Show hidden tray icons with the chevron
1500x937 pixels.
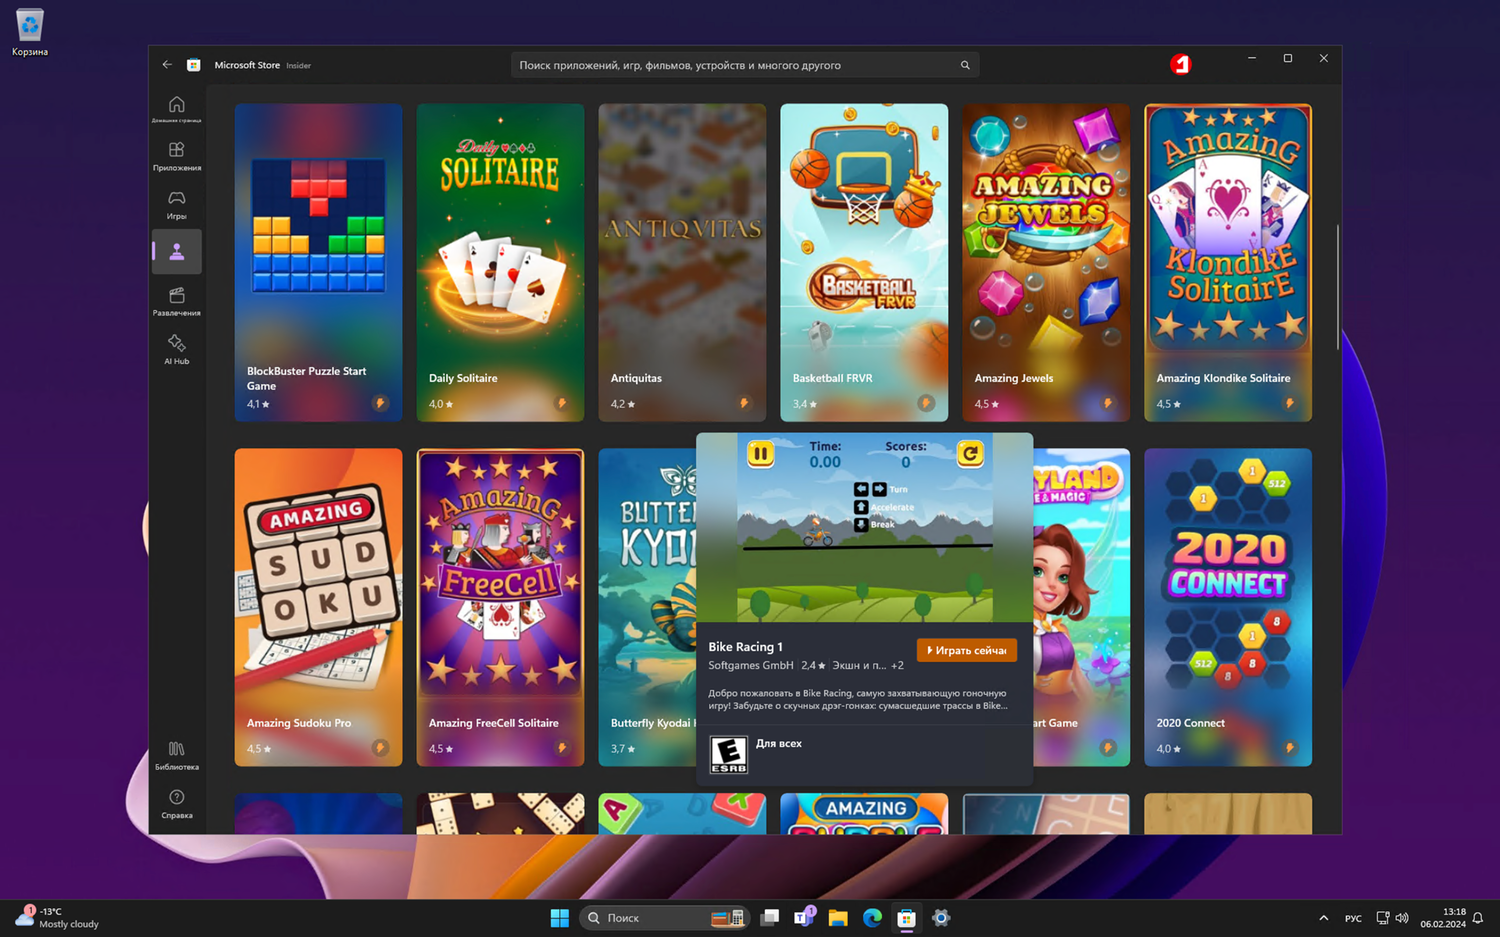pos(1324,918)
